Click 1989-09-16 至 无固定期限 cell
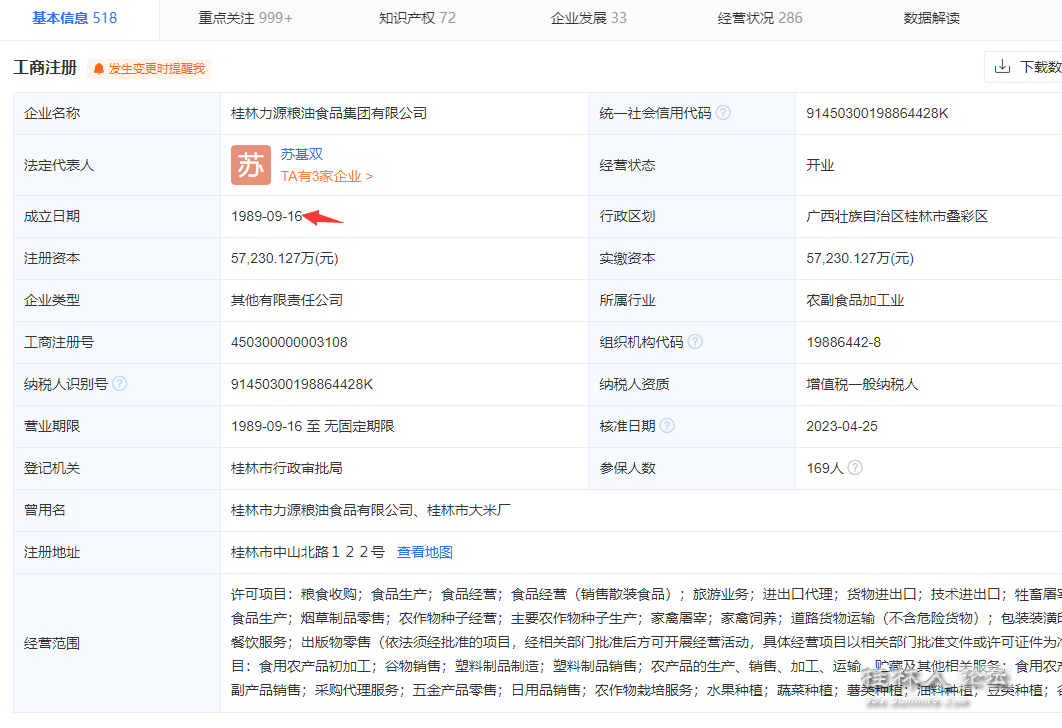The width and height of the screenshot is (1062, 728). pyautogui.click(x=312, y=426)
